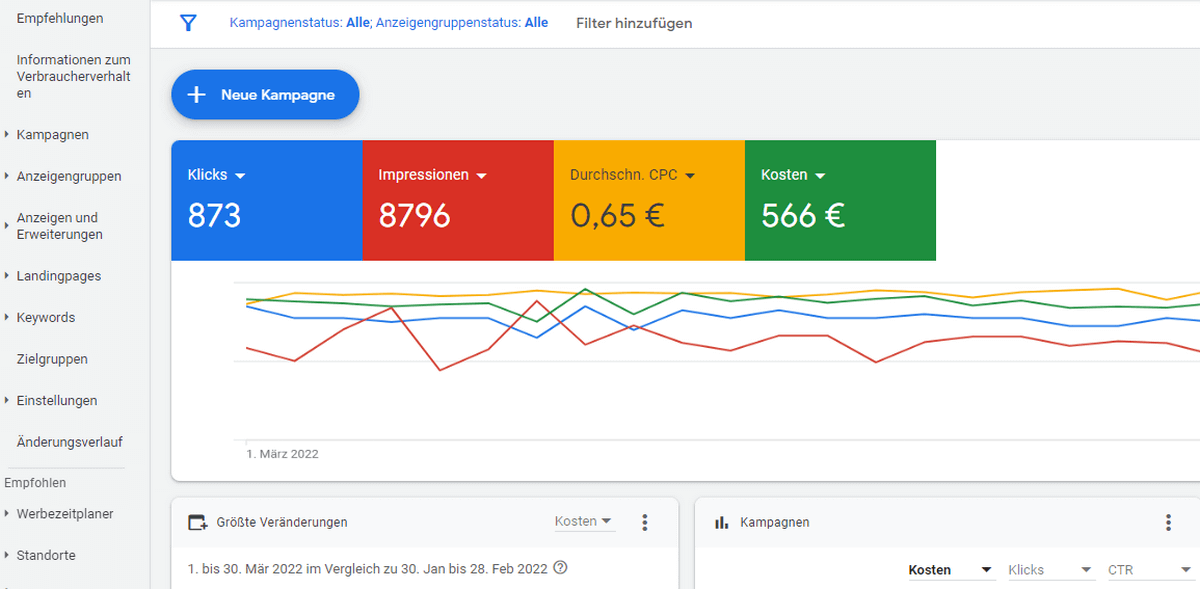This screenshot has height=589, width=1200.
Task: Open Kampagnen card three-dot menu
Action: [1168, 522]
